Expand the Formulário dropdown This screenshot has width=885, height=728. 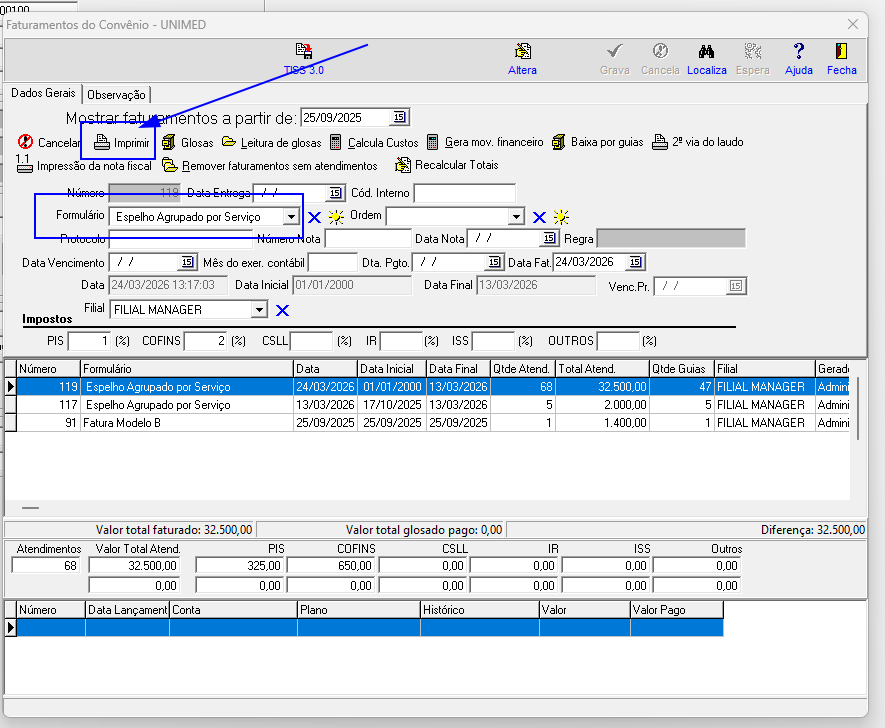coord(290,217)
